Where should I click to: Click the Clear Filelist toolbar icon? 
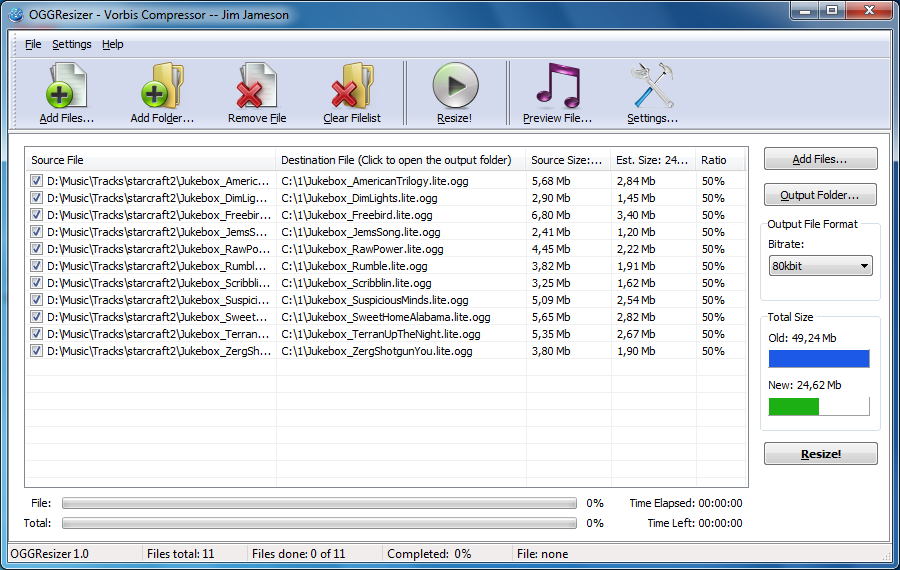[x=351, y=86]
